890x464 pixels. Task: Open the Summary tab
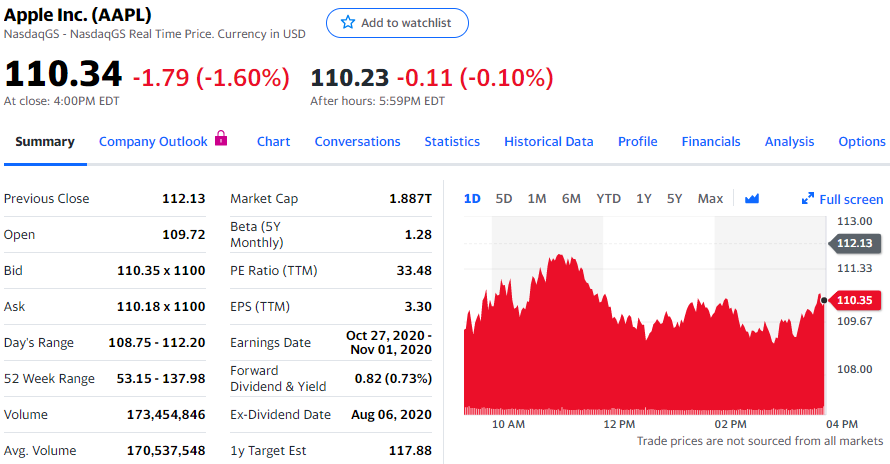click(45, 141)
